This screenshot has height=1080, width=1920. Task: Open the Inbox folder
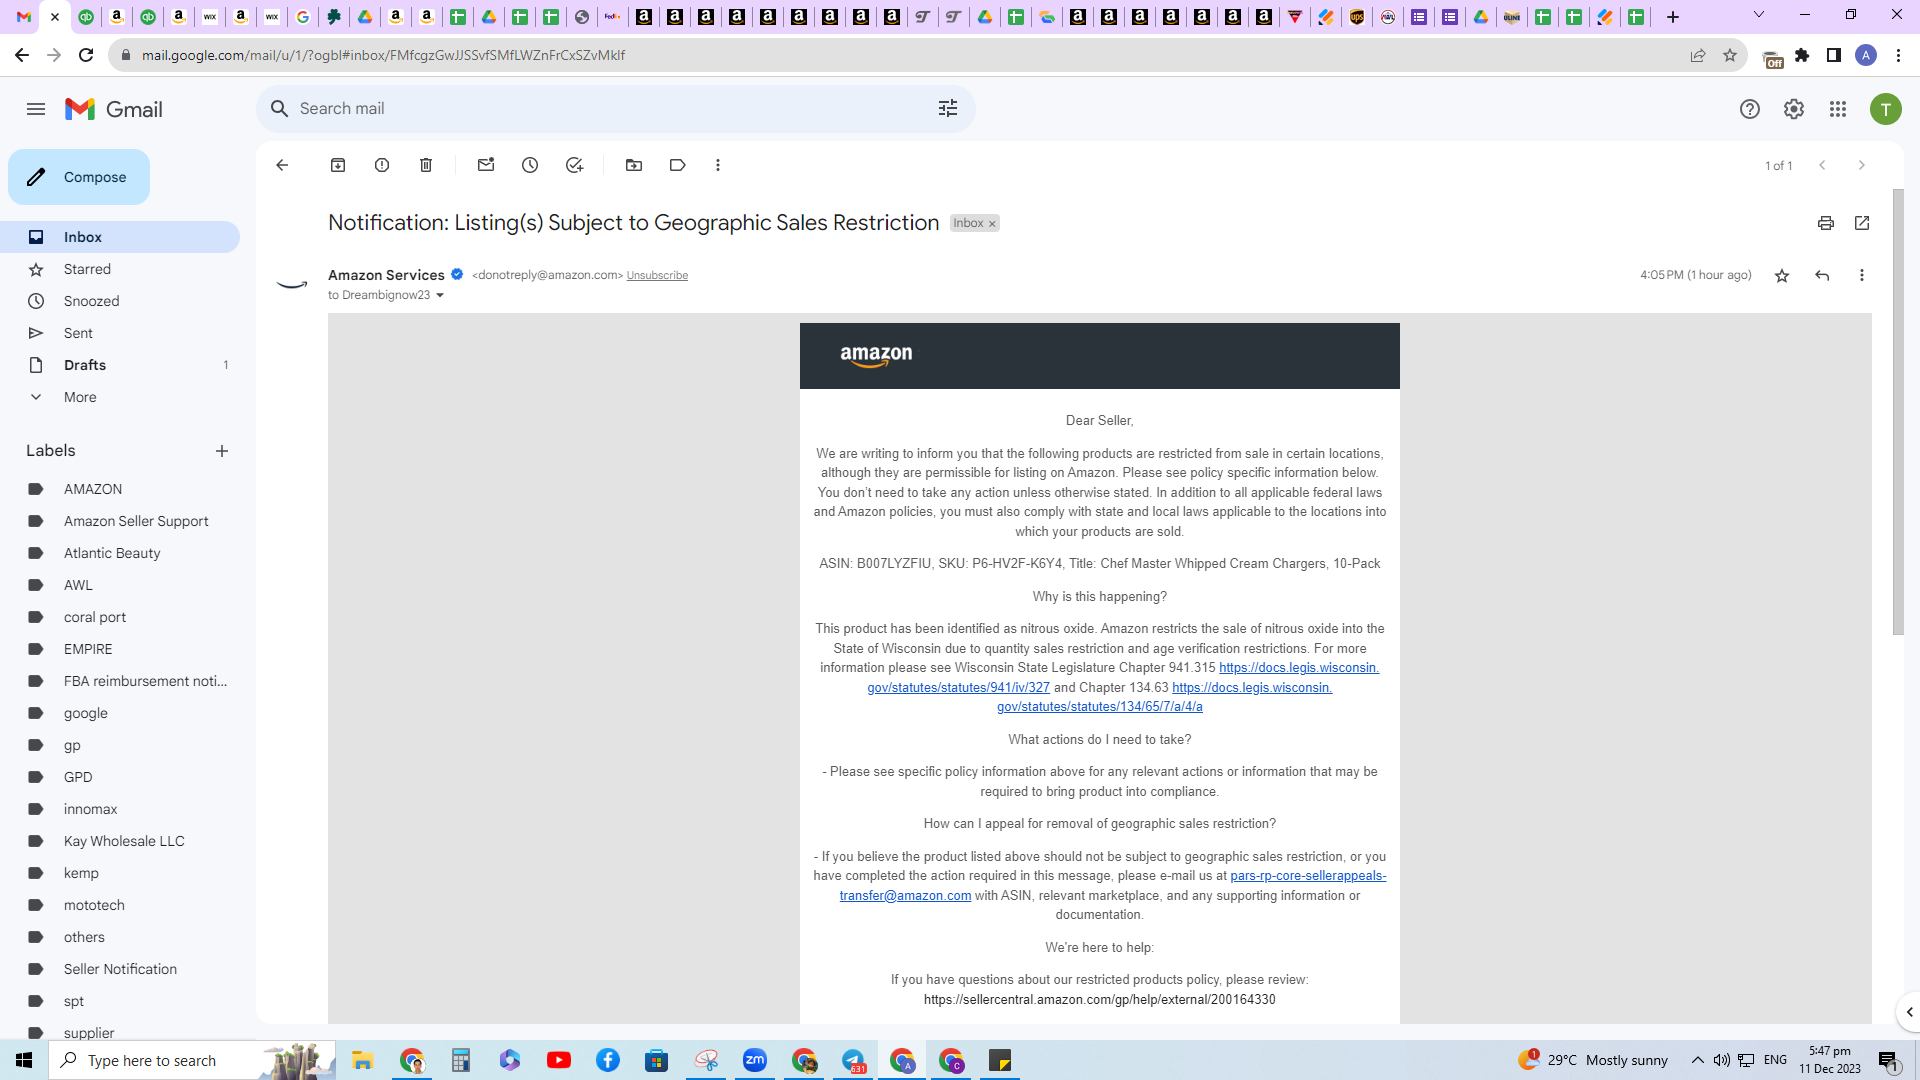pos(120,237)
